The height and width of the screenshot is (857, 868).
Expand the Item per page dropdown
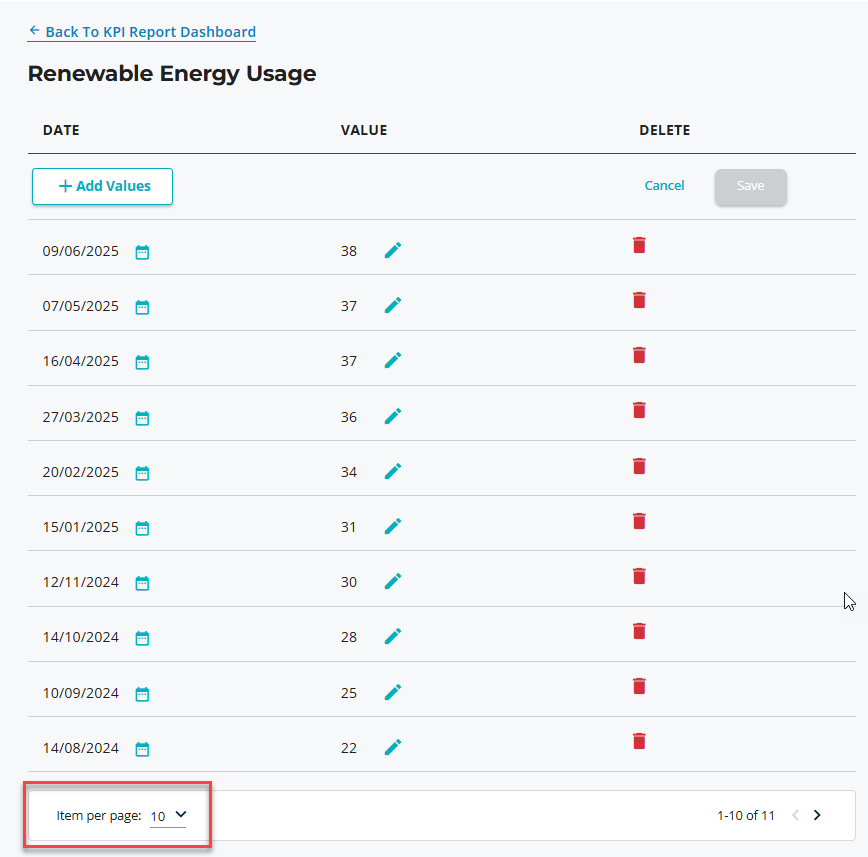click(169, 816)
